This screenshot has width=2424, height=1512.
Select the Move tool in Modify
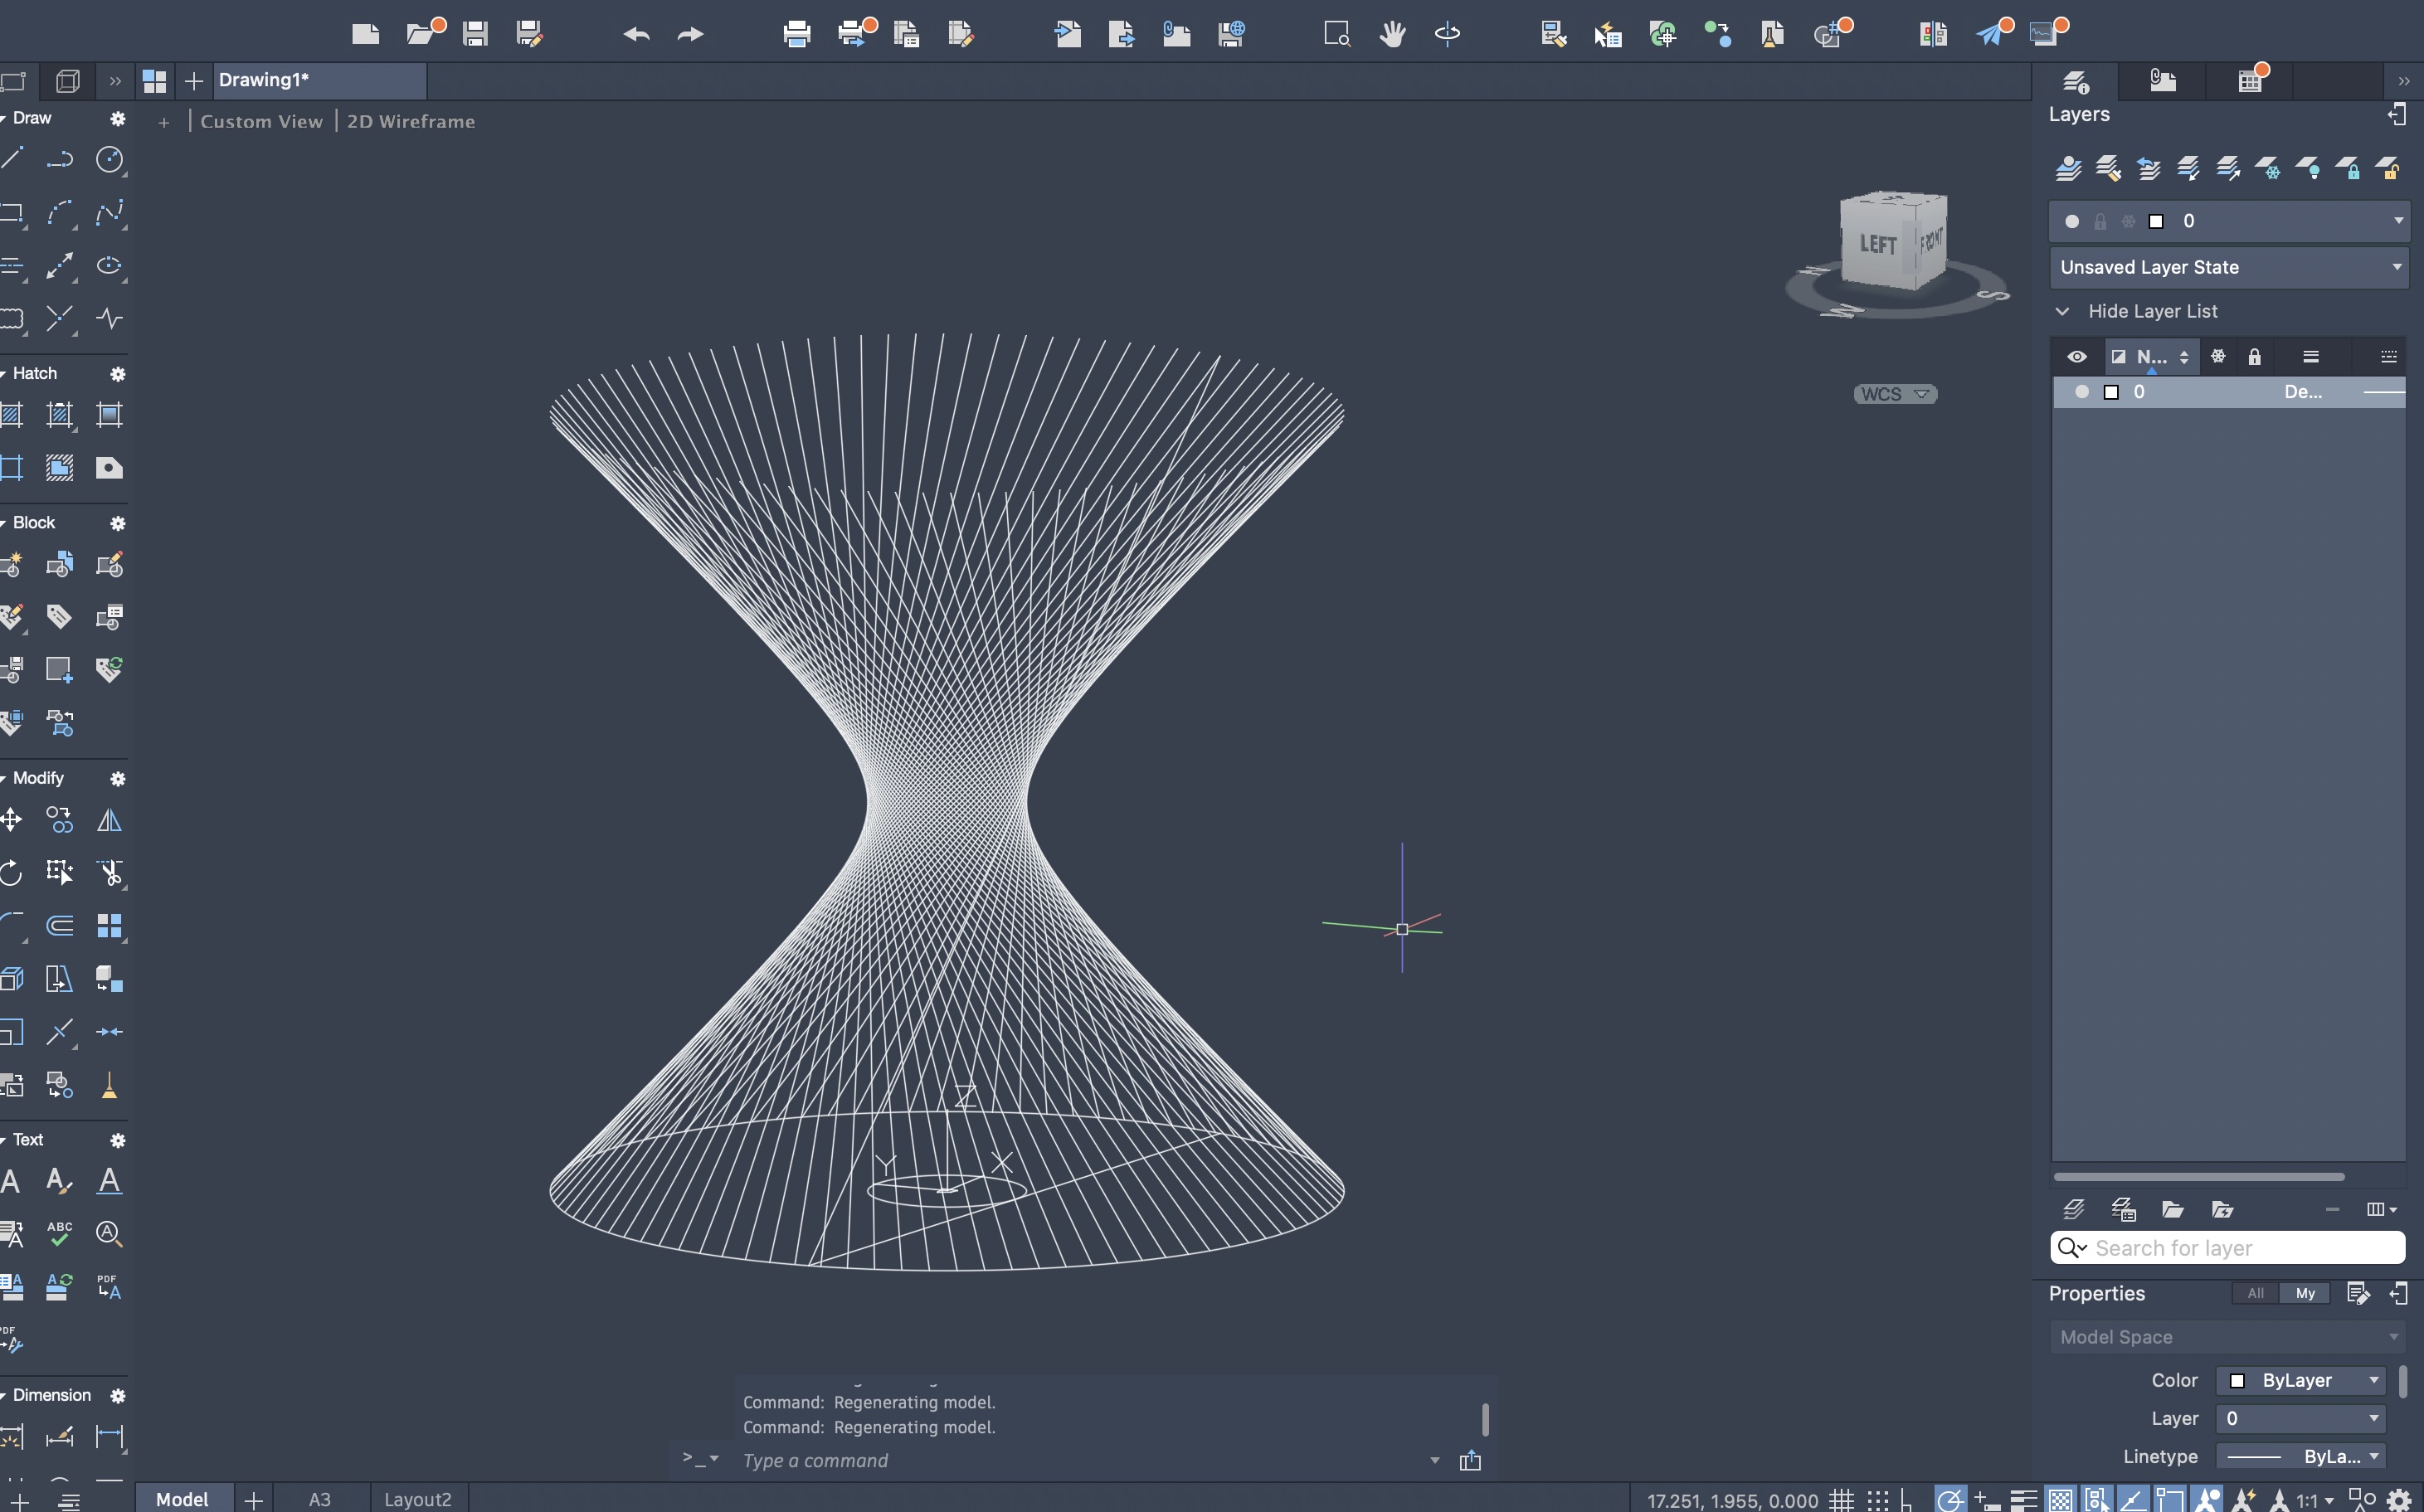(x=11, y=821)
